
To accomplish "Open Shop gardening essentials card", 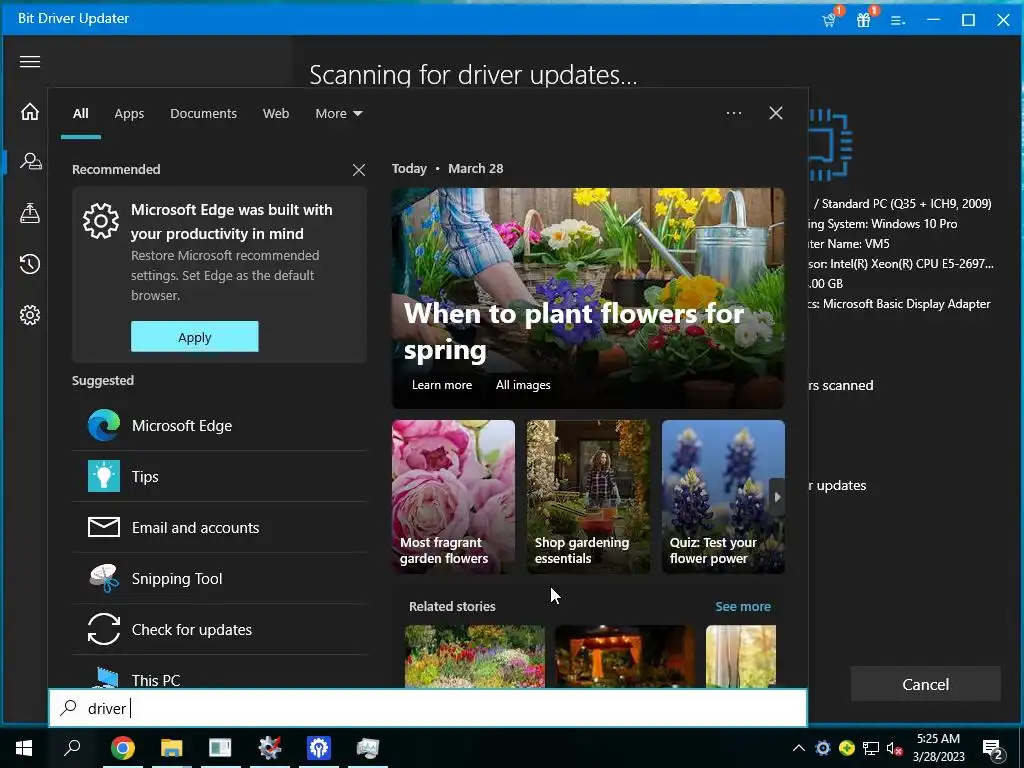I will [588, 497].
